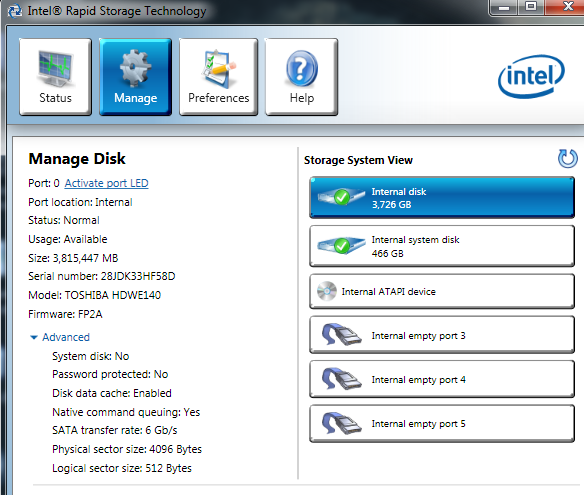
Task: Click the Internal system disk drive icon
Action: pyautogui.click(x=341, y=245)
